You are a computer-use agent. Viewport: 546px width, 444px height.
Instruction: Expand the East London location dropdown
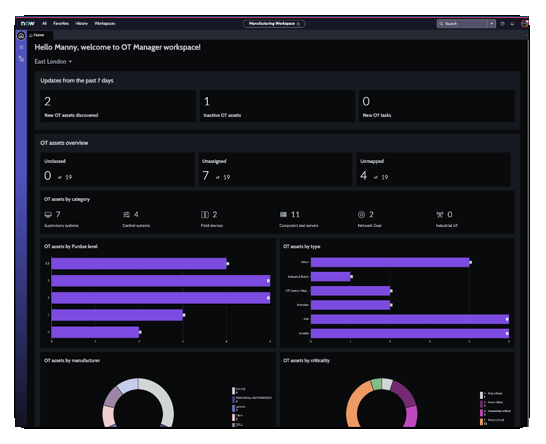[x=53, y=62]
